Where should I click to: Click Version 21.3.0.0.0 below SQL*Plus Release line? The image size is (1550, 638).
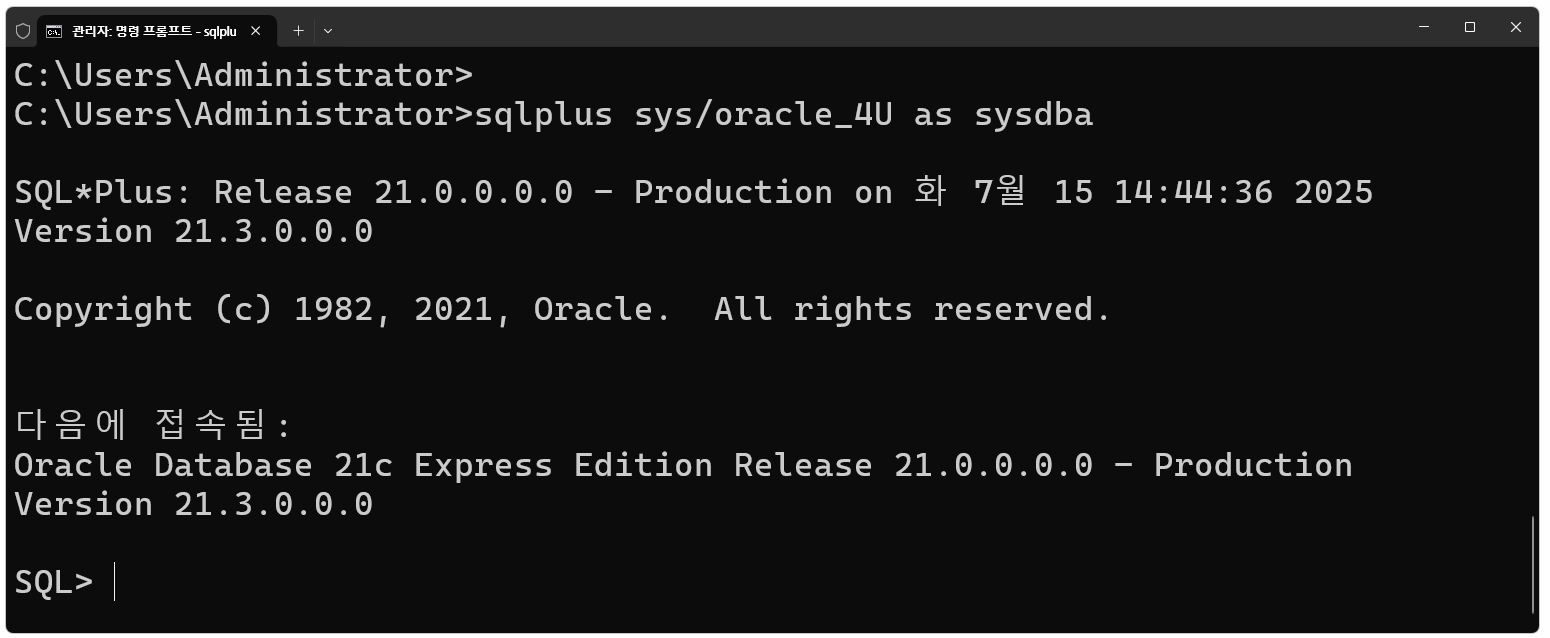[x=193, y=231]
